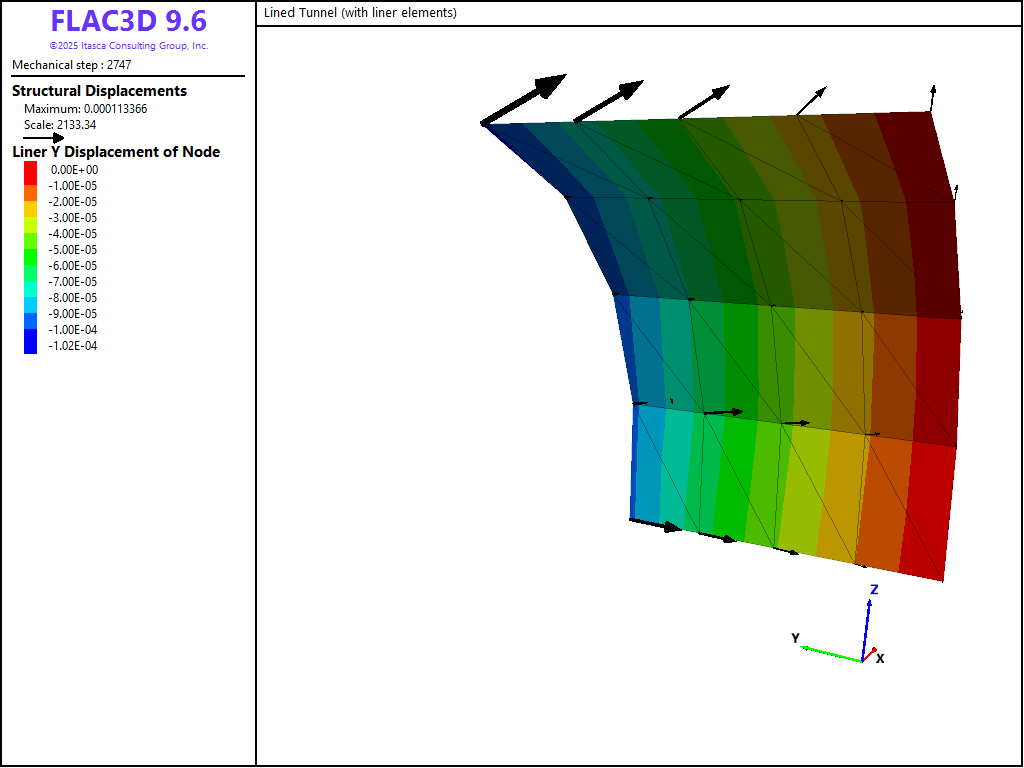Screen dimensions: 1024x768
Task: Pick the green -6.00E-05 legend swatch
Action: [30, 266]
